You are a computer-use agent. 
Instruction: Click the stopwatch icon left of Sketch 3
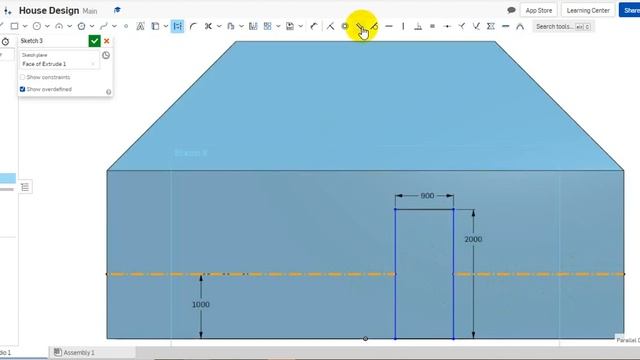click(x=5, y=41)
